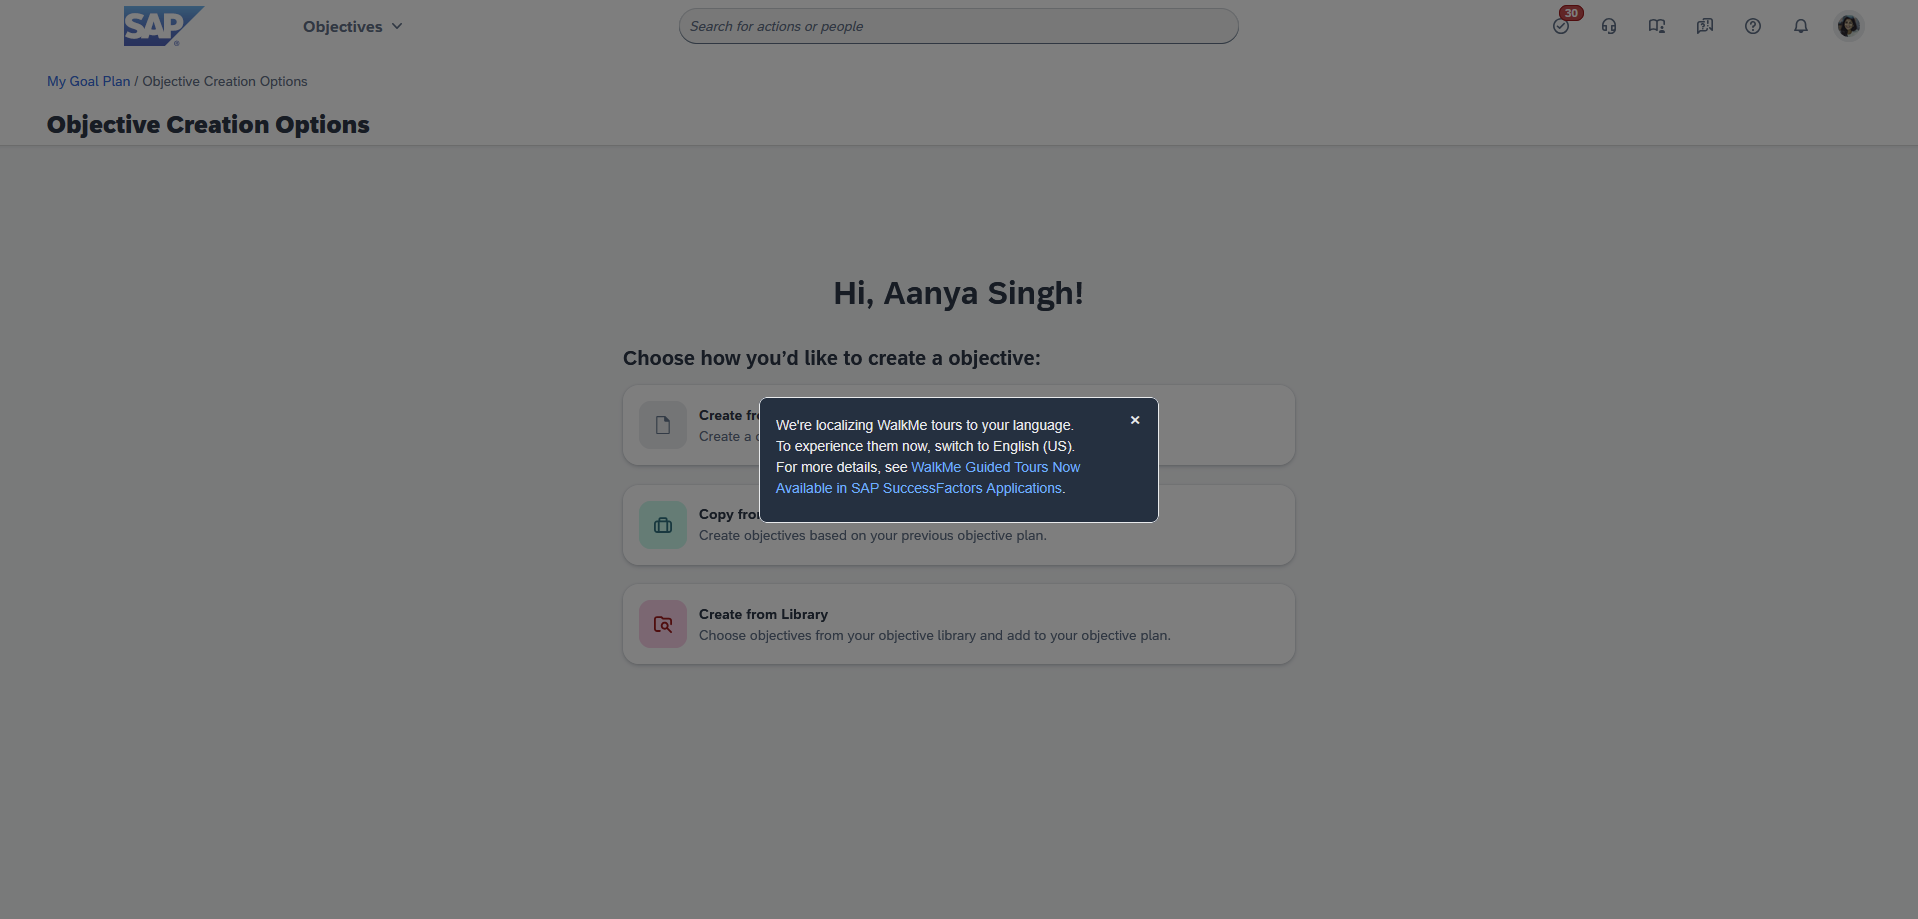Click the SAP logo
The image size is (1918, 919).
pos(163,26)
